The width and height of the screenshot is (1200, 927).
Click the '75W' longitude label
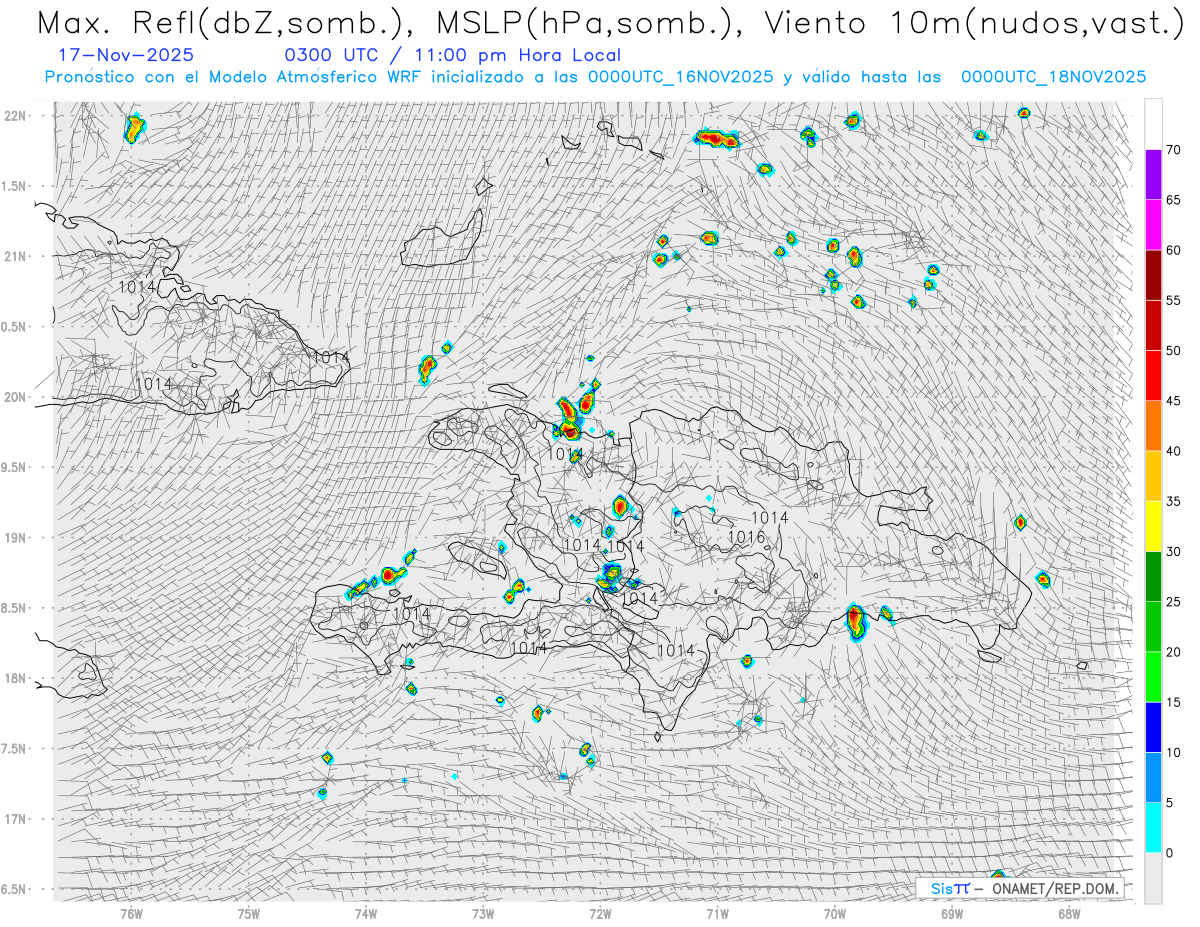(x=249, y=913)
